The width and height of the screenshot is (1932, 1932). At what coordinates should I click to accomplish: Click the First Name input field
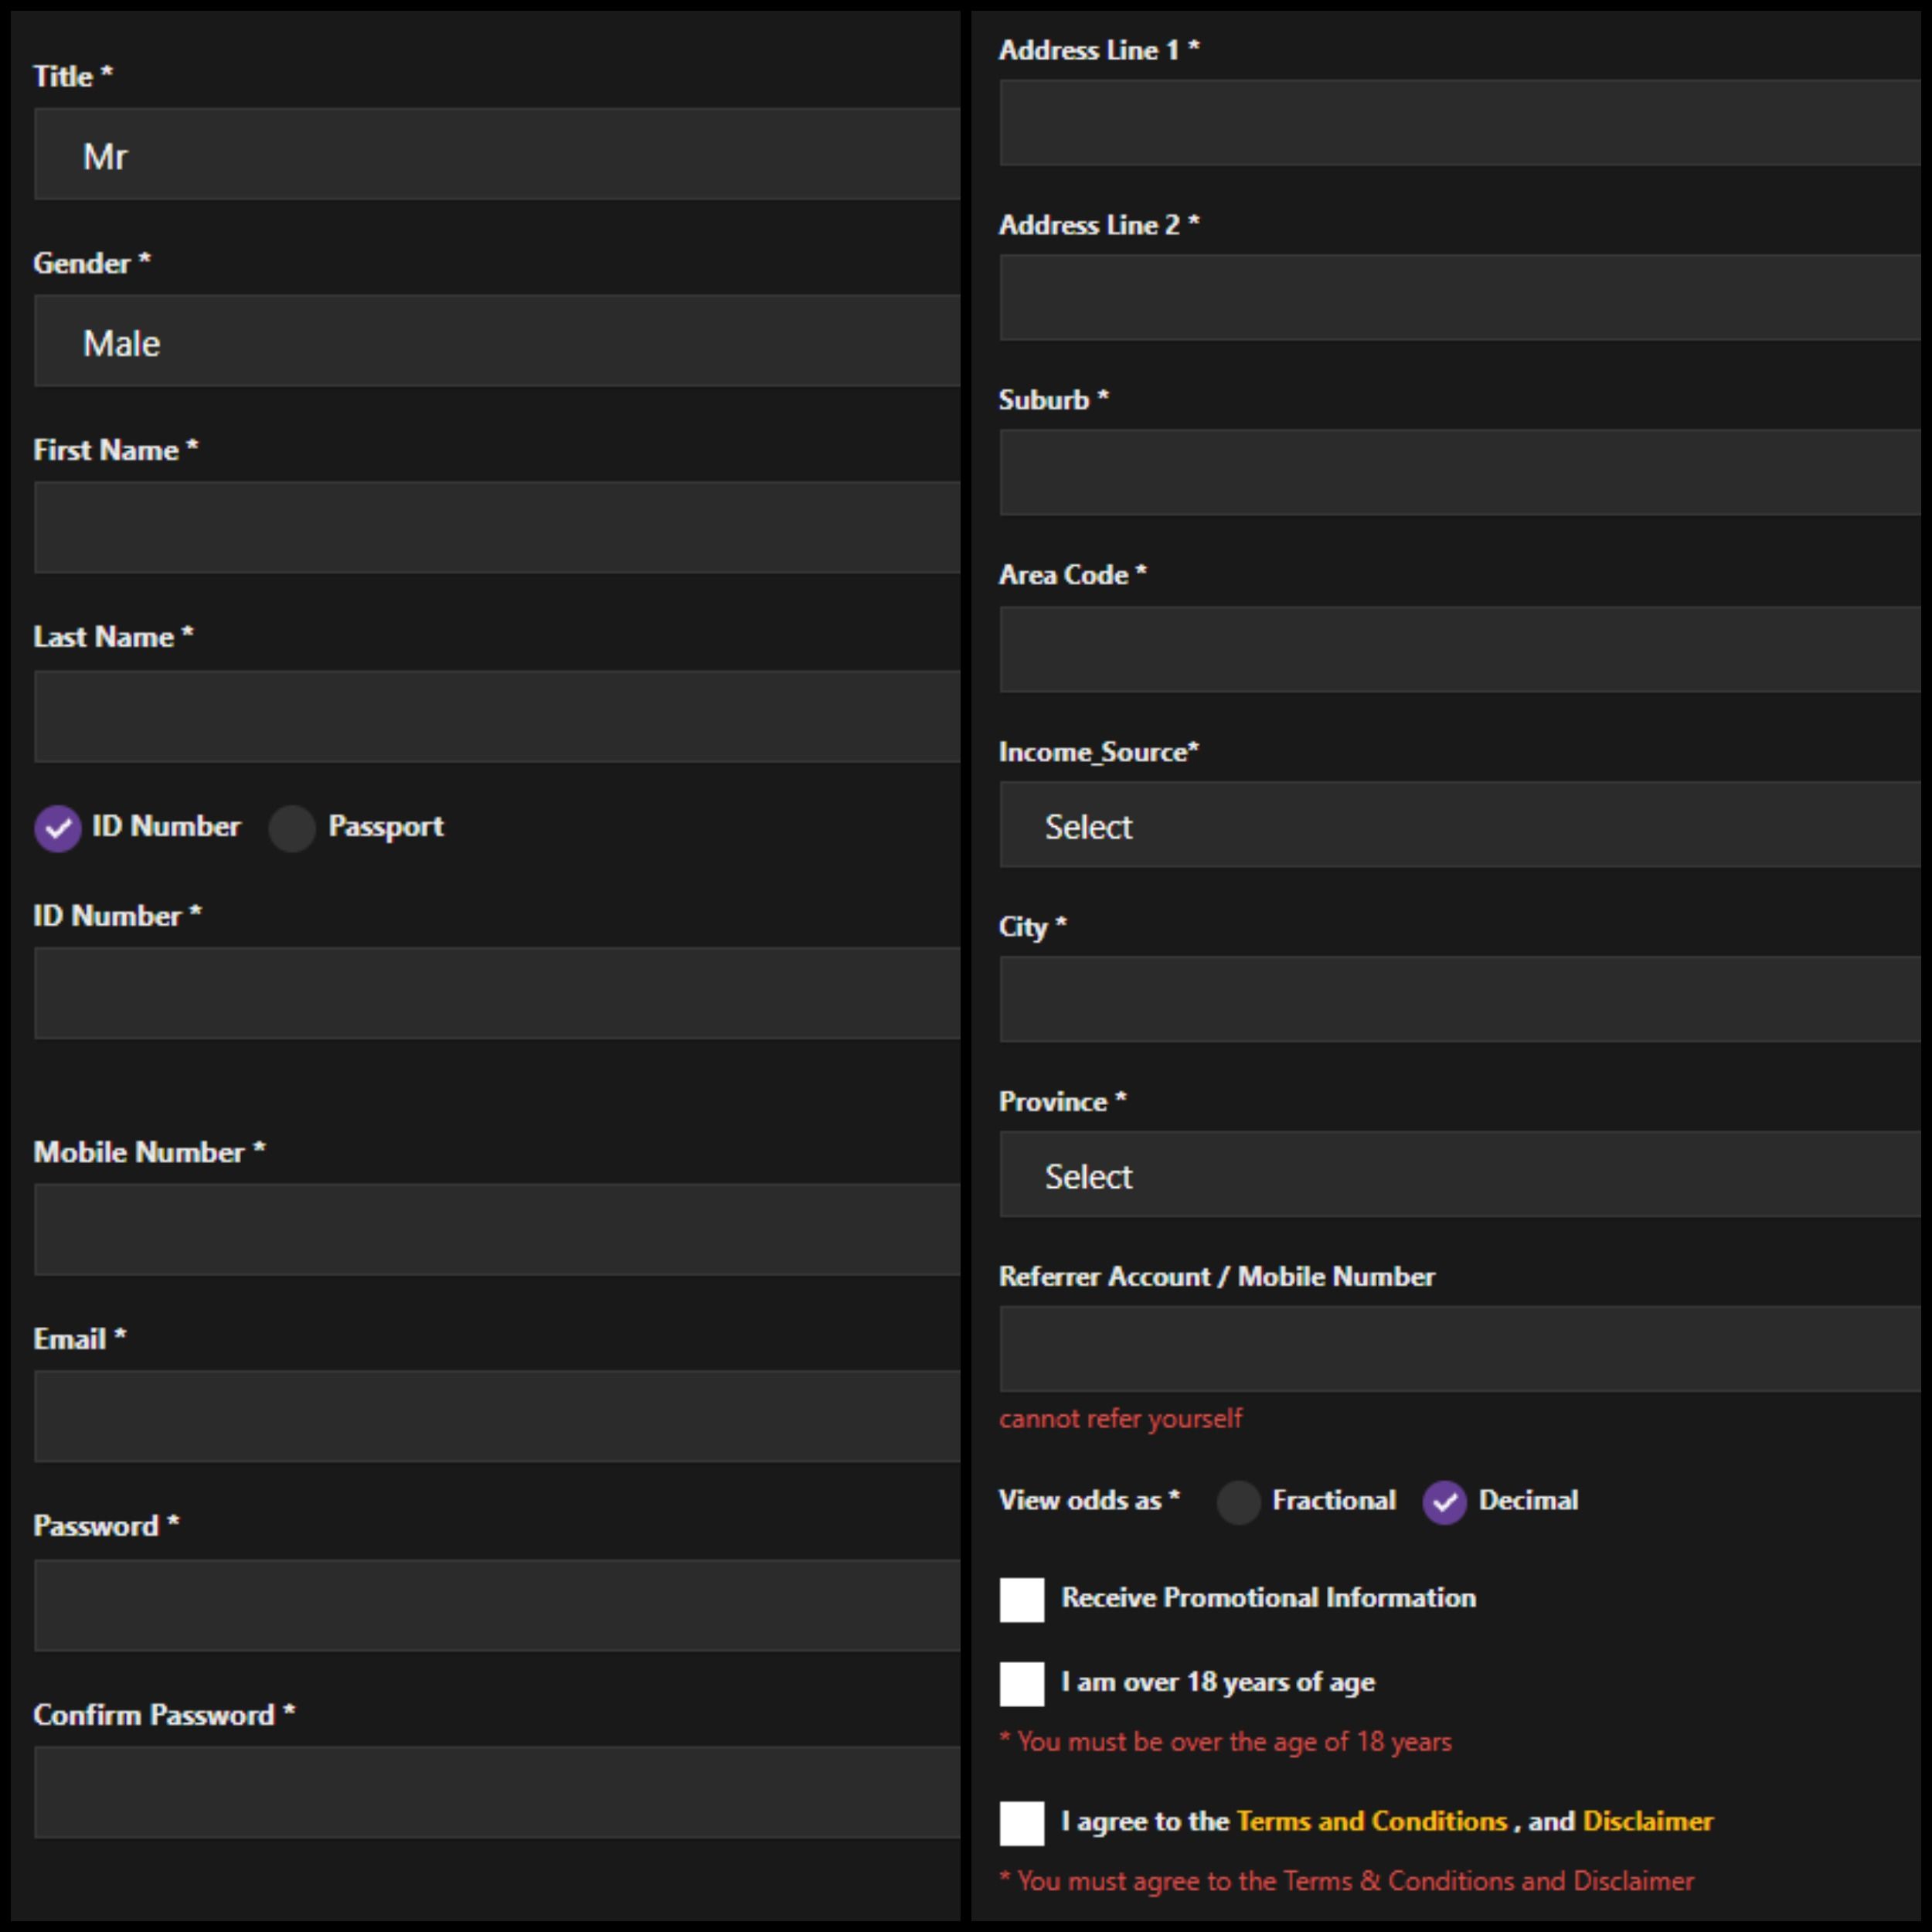(497, 528)
